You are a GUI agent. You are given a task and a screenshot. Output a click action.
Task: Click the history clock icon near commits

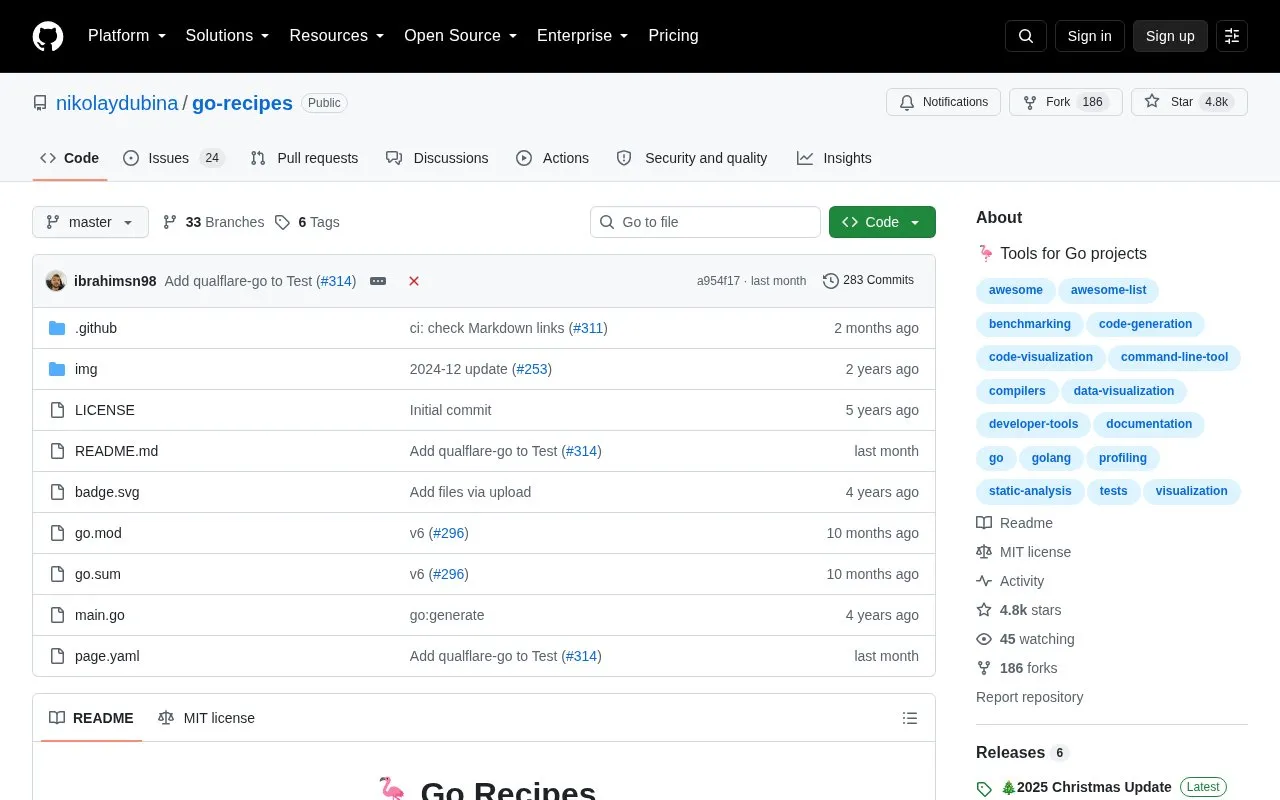[830, 281]
